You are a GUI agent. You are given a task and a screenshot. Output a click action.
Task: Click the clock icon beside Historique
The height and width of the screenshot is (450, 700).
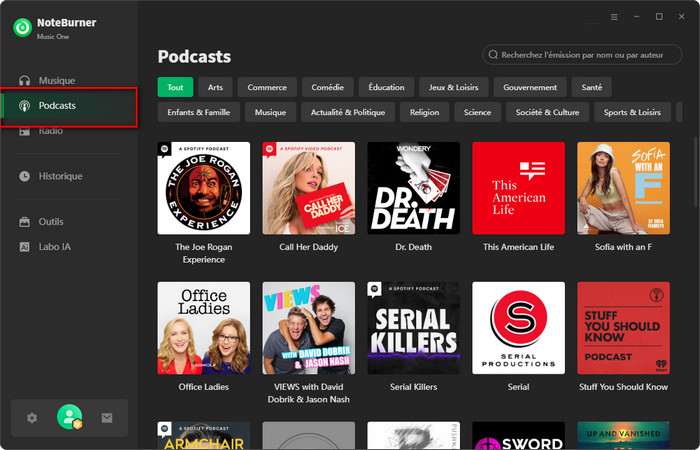(x=24, y=176)
